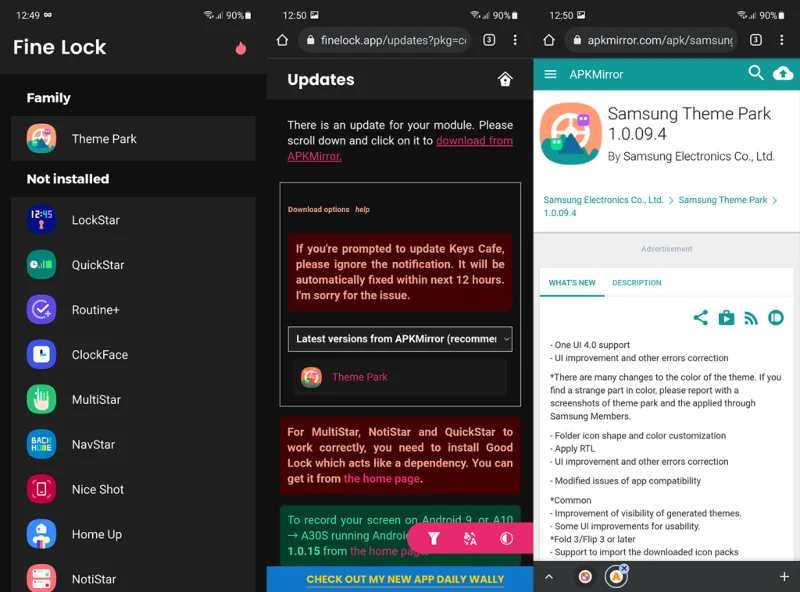Tap the flame icon in Fine Lock header
Viewport: 800px width, 592px height.
pos(241,48)
